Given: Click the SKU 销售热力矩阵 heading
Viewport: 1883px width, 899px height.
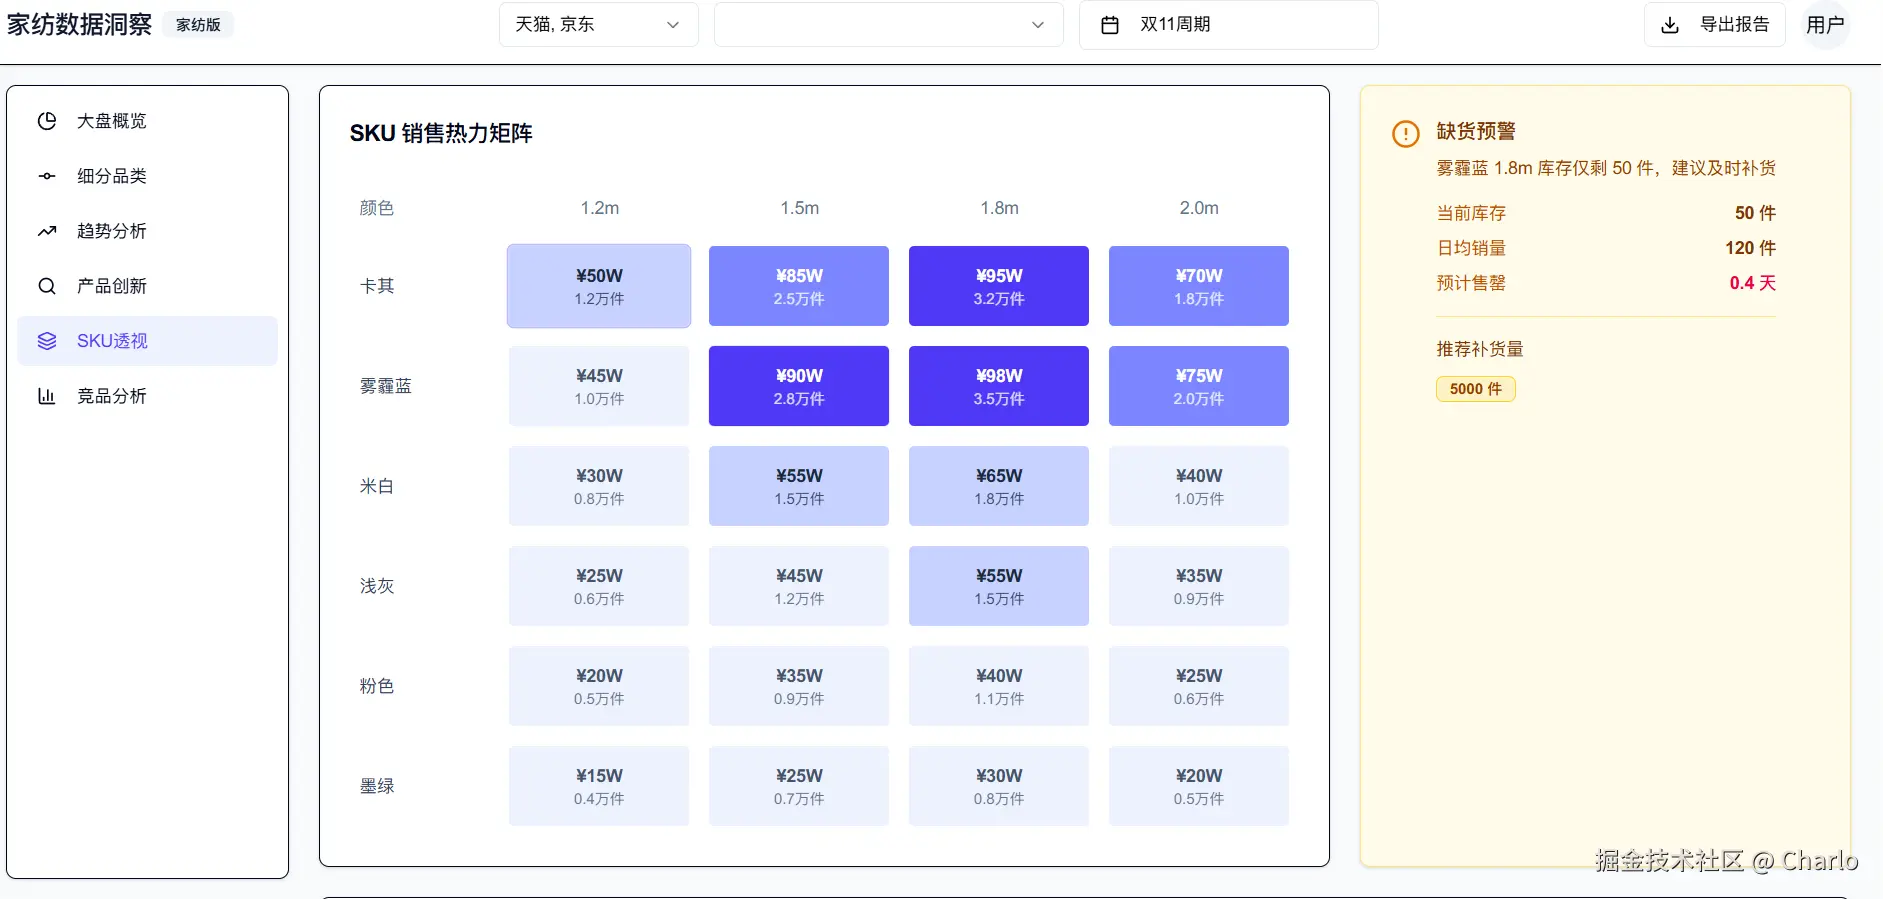Looking at the screenshot, I should (x=441, y=133).
